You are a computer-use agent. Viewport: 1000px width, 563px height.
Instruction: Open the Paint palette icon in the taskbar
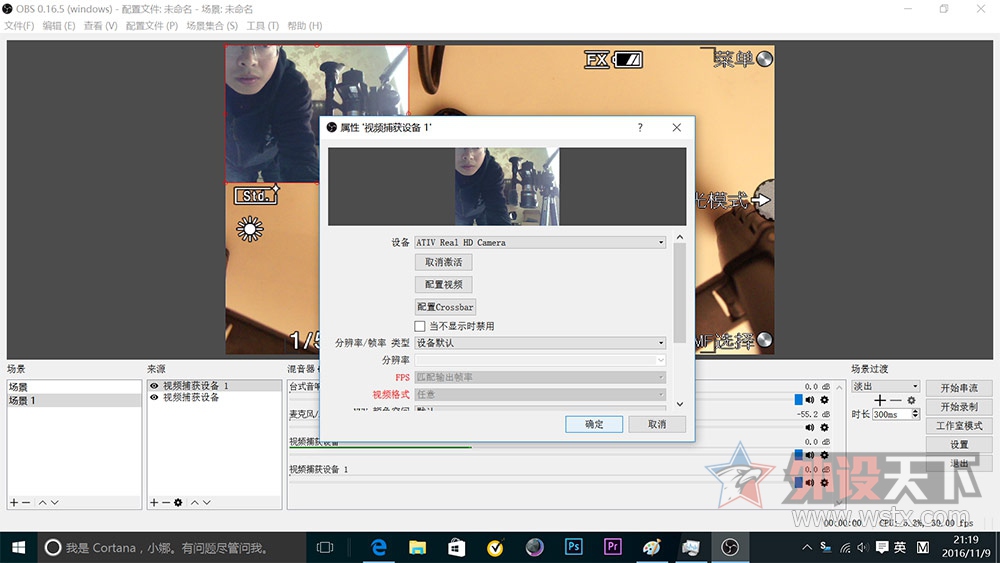(x=651, y=547)
